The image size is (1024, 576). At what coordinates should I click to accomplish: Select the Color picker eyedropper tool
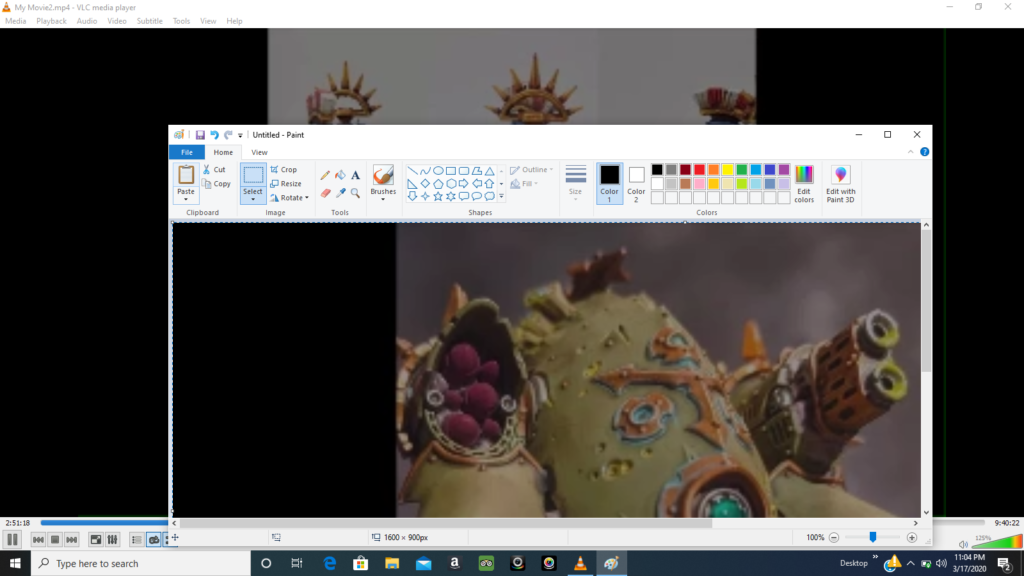pos(340,193)
